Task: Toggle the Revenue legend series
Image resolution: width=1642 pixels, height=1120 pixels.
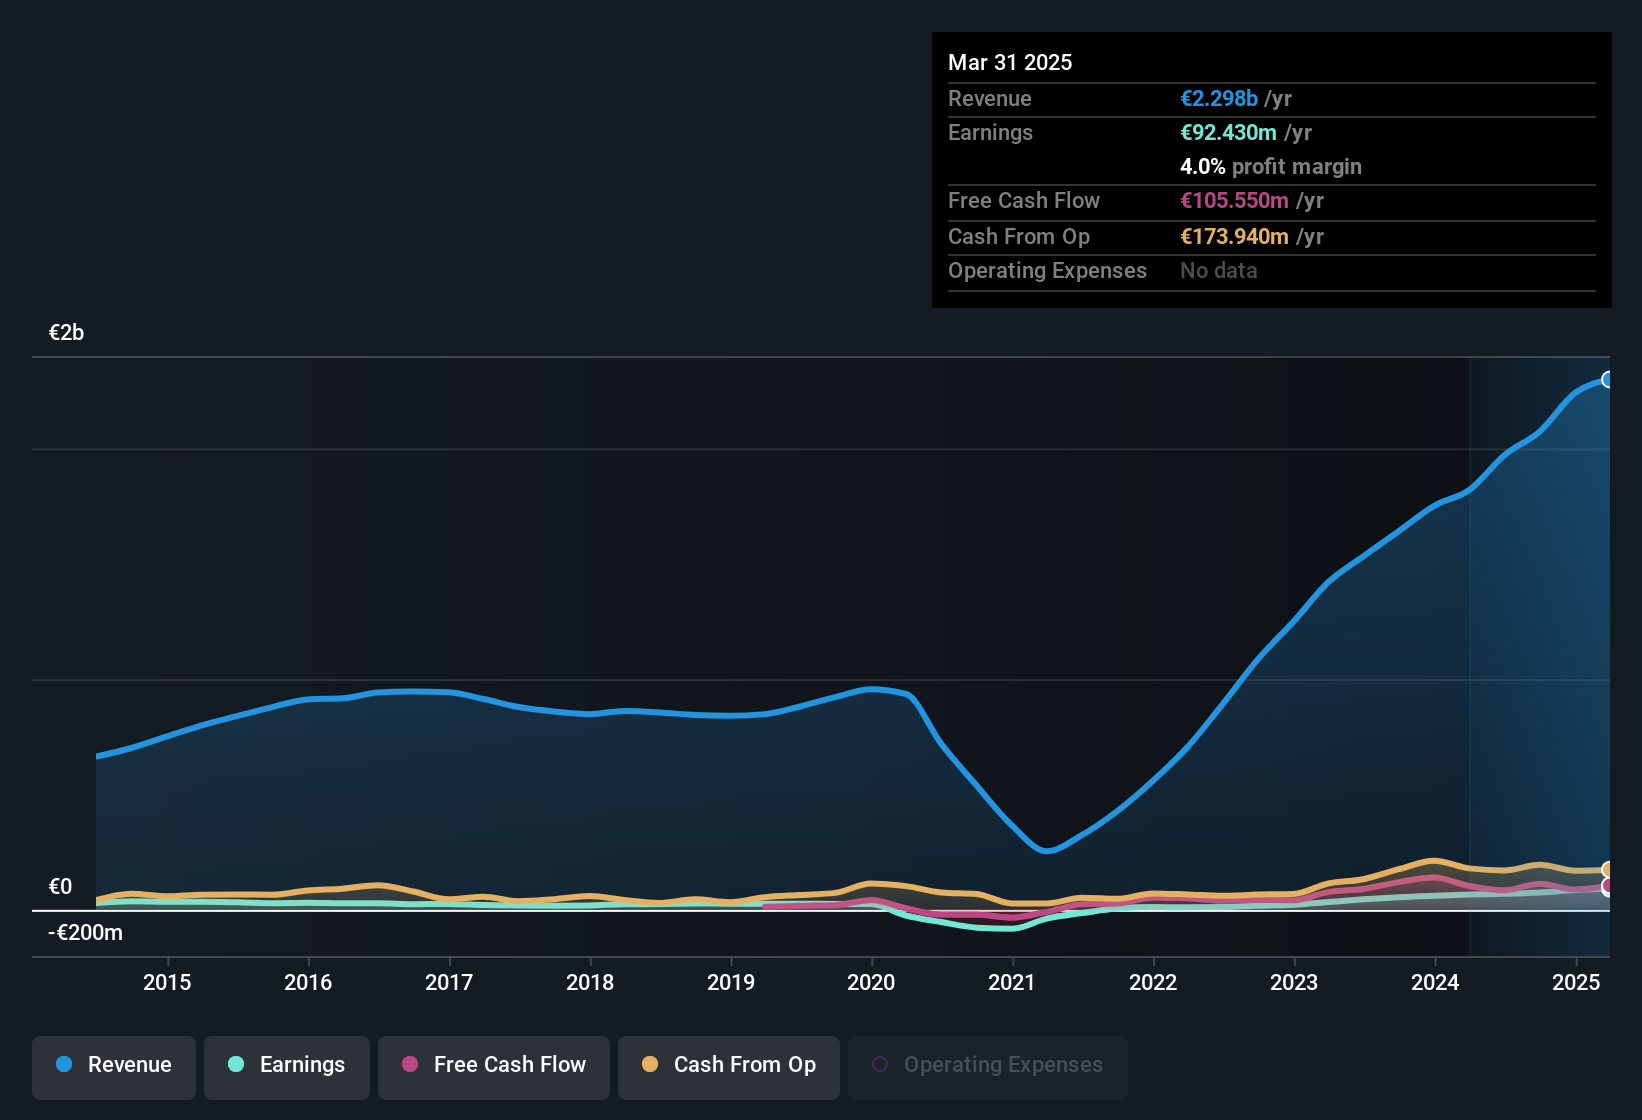Action: [114, 1066]
